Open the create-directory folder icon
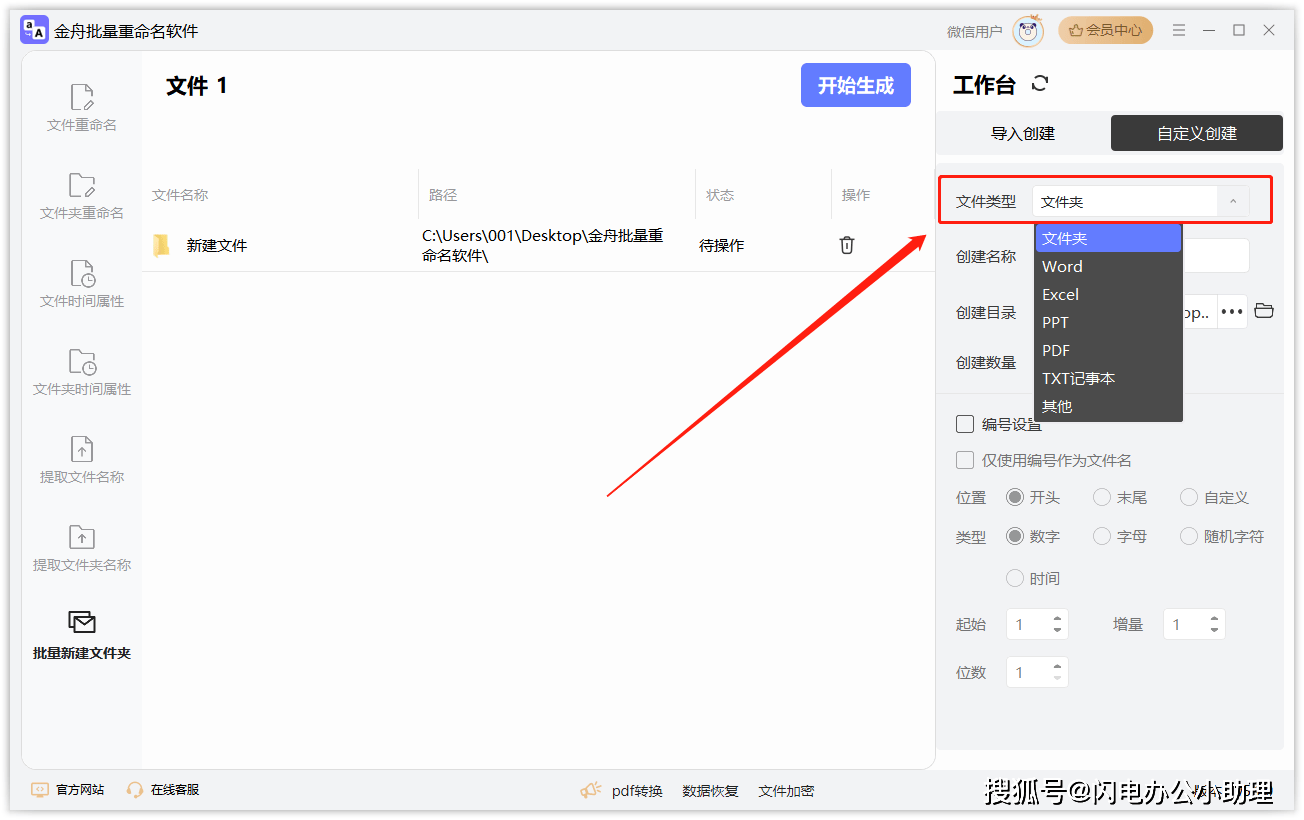This screenshot has width=1304, height=820. tap(1264, 311)
